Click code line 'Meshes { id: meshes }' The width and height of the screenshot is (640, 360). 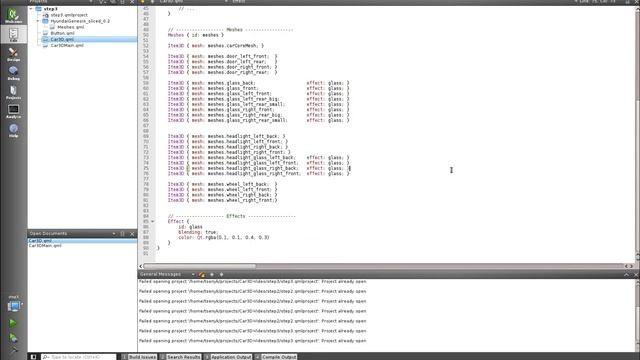pos(196,35)
